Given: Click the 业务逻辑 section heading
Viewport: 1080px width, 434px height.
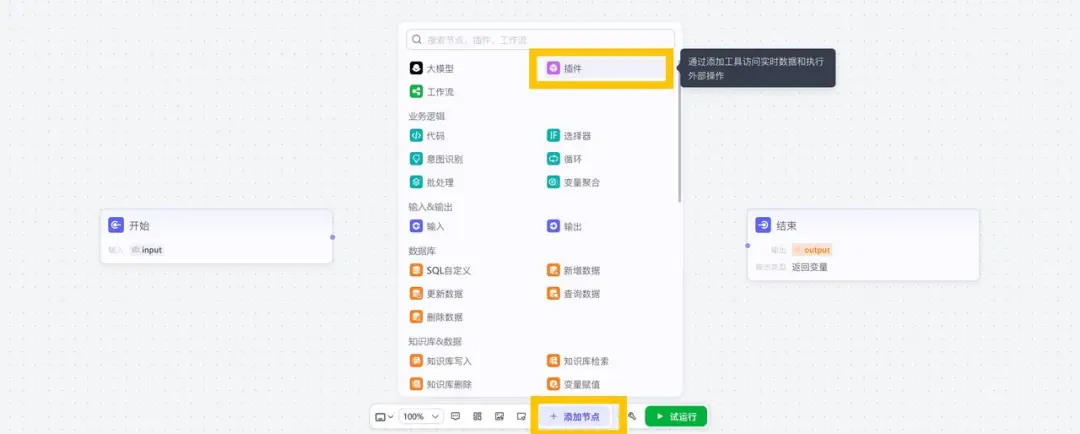Looking at the screenshot, I should pyautogui.click(x=426, y=116).
